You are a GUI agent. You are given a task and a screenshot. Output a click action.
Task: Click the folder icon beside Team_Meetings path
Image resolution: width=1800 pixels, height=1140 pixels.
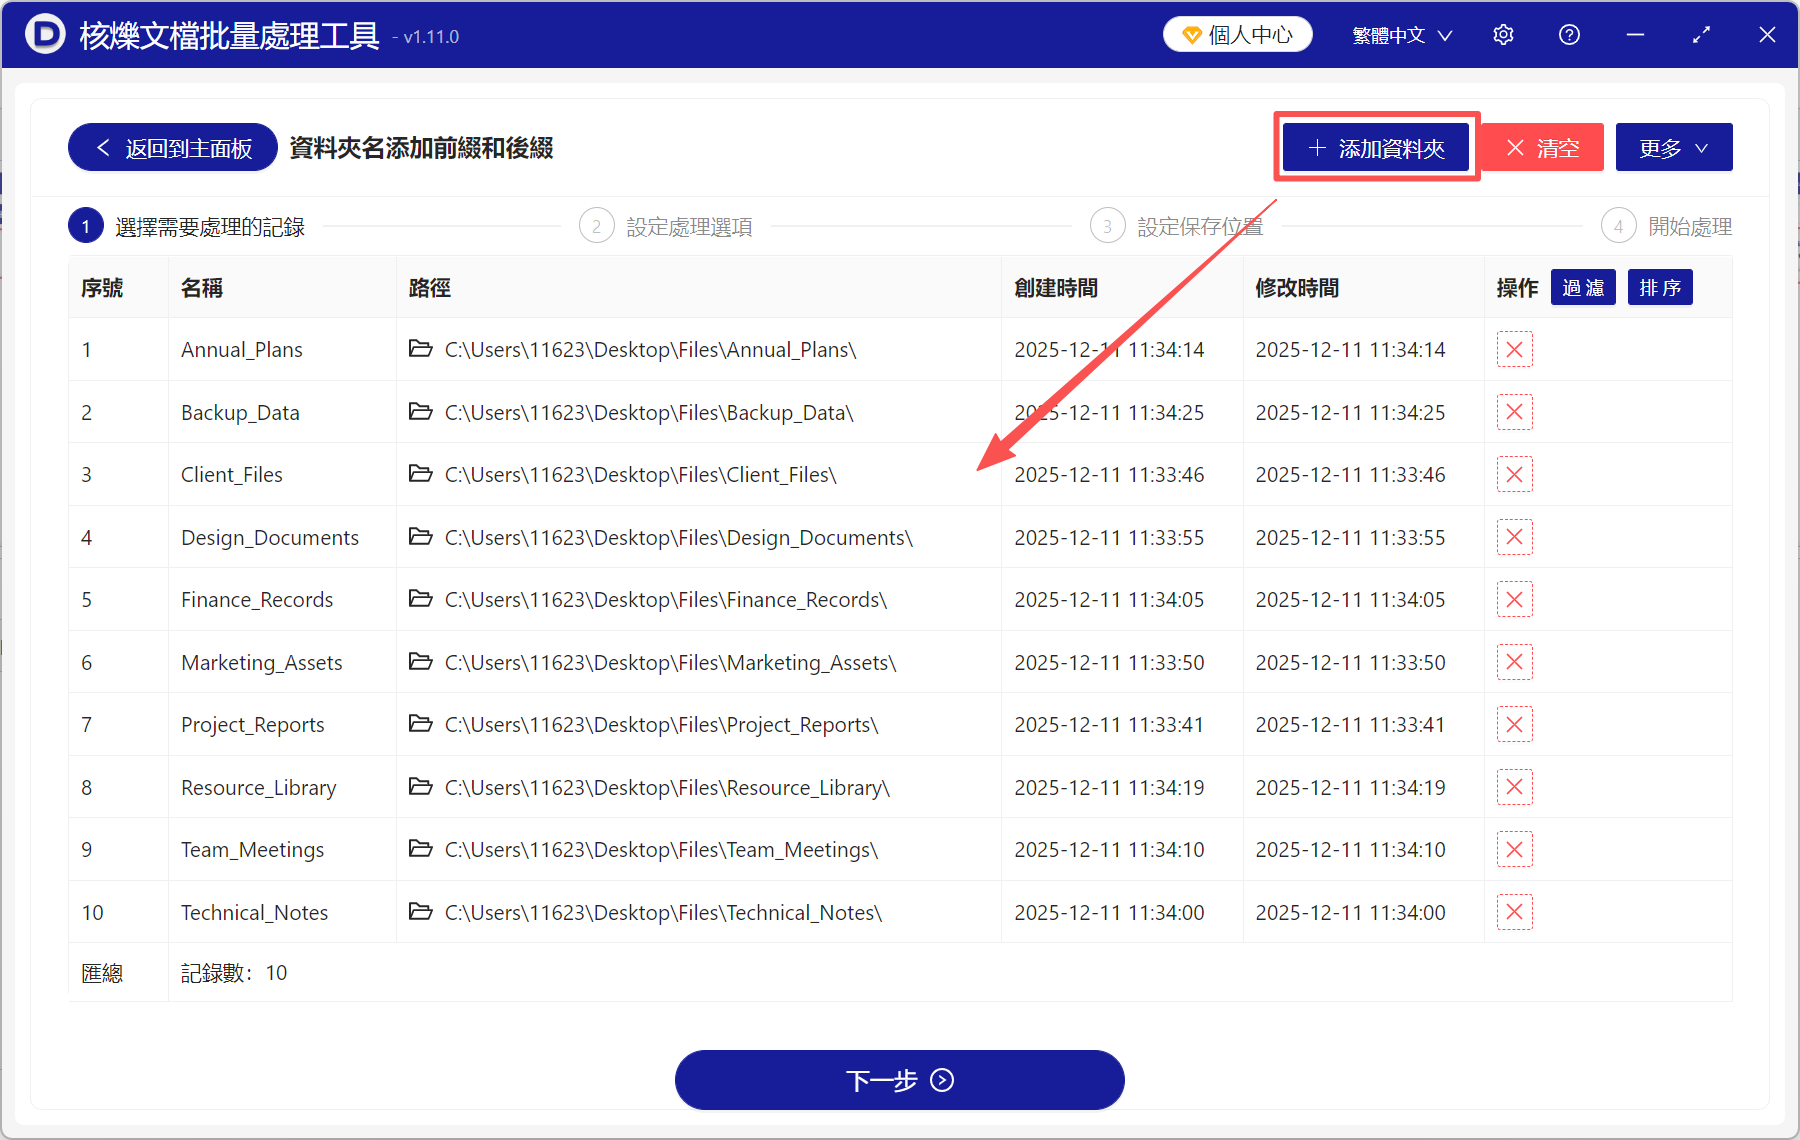pos(420,849)
